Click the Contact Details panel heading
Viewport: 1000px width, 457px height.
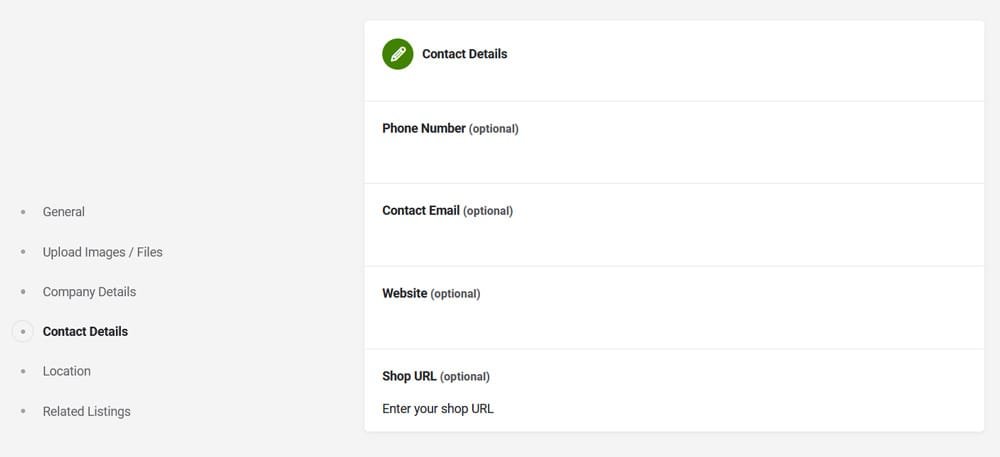click(464, 54)
